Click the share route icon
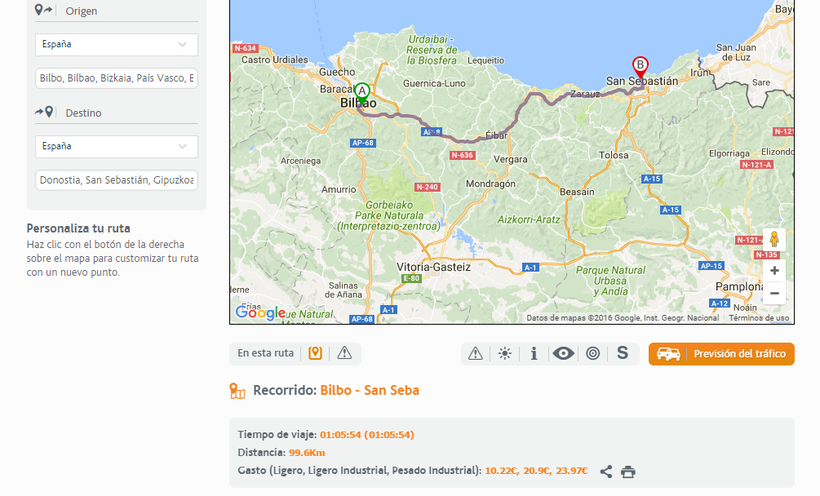Viewport: 820px width, 496px height. (x=606, y=471)
